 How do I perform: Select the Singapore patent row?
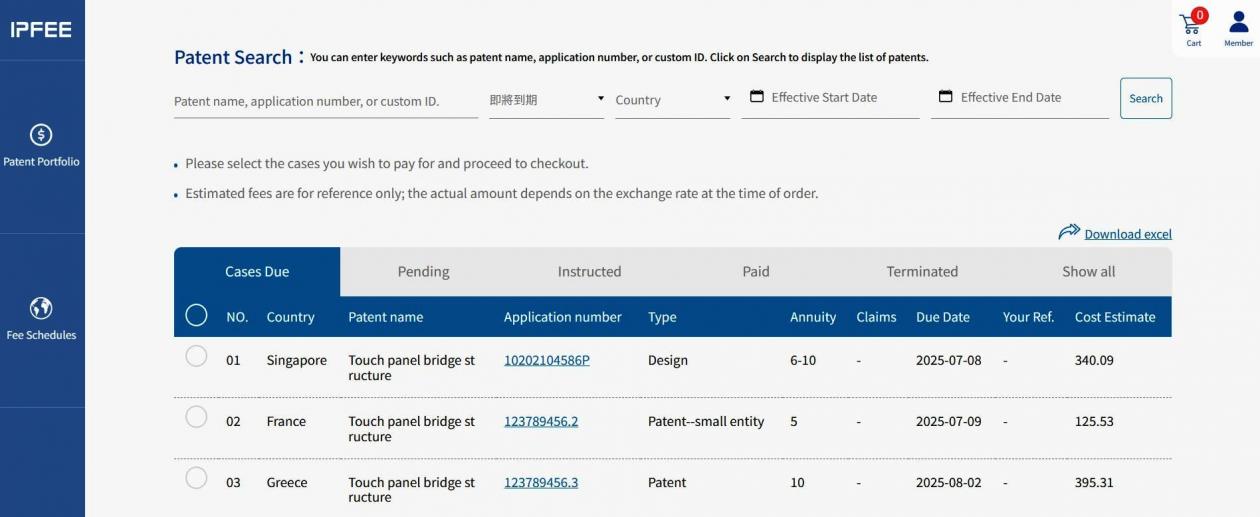coord(196,356)
